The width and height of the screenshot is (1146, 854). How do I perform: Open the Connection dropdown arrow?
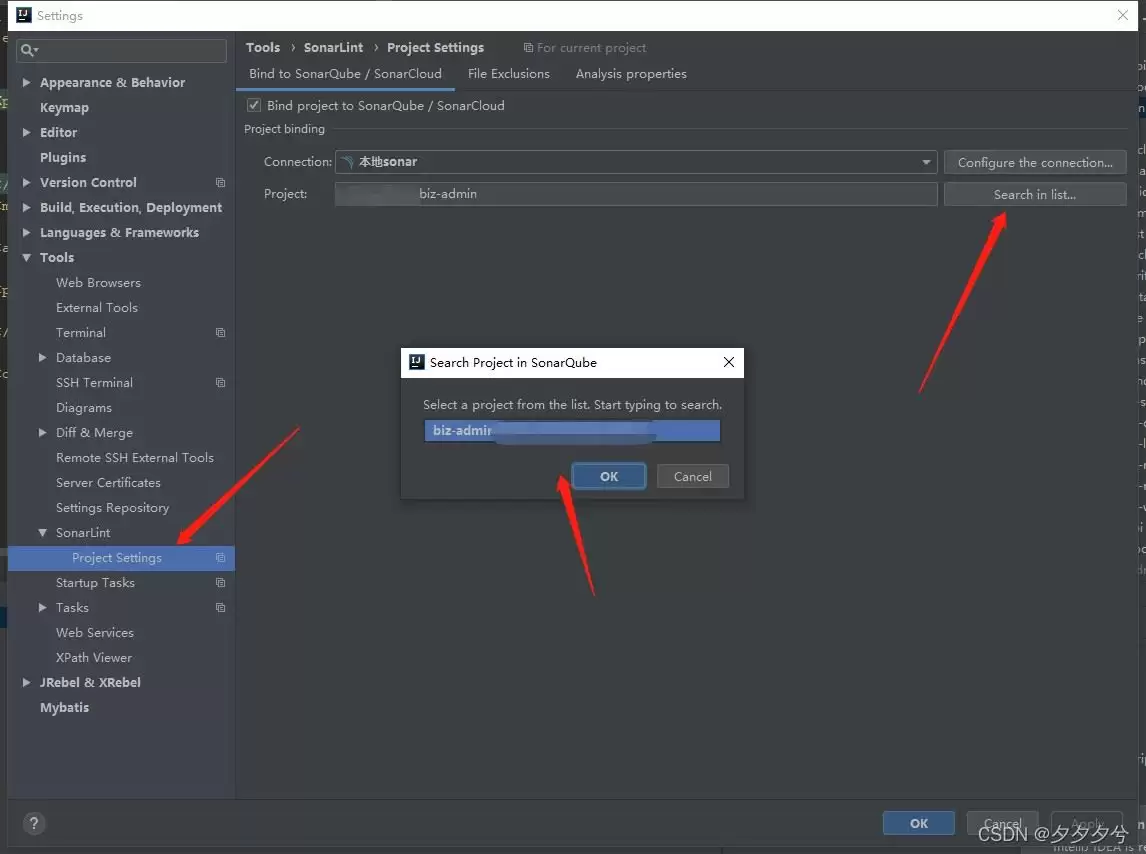pyautogui.click(x=926, y=162)
